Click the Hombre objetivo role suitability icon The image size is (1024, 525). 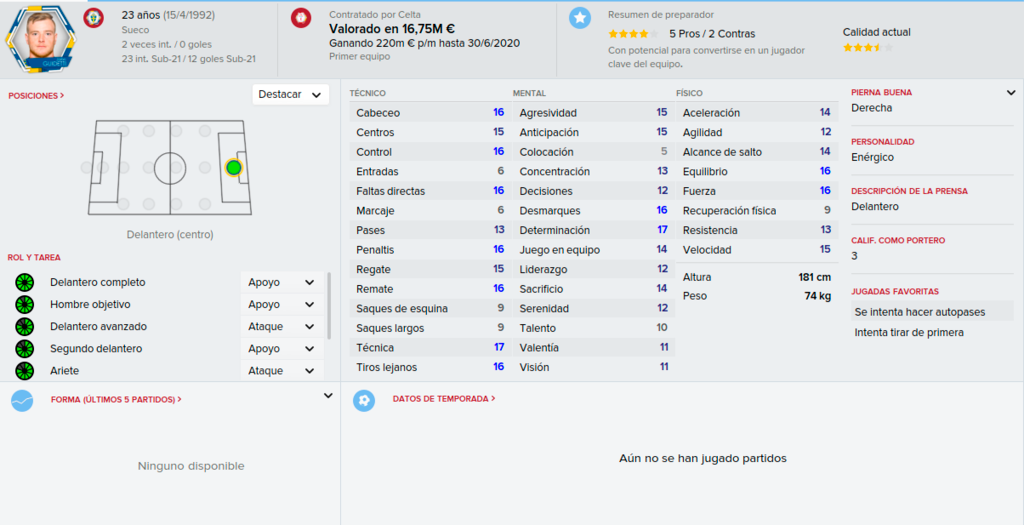[x=25, y=304]
